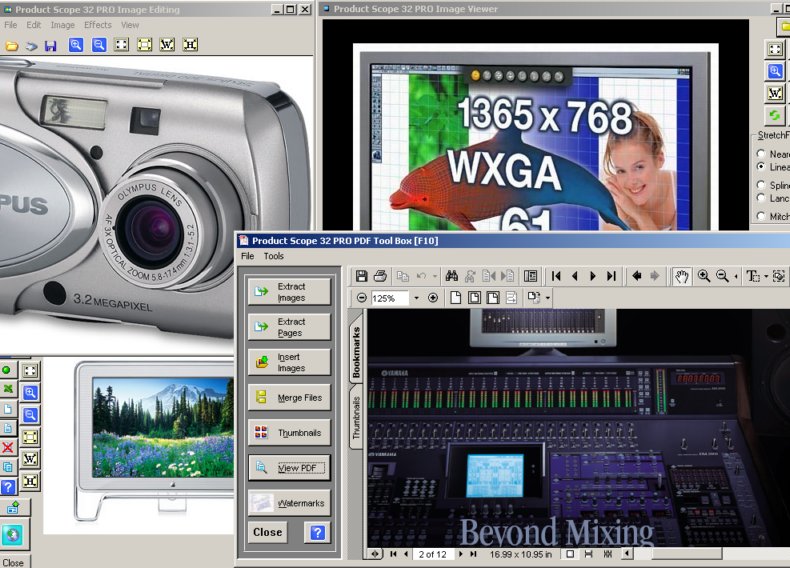This screenshot has width=790, height=568.
Task: Click the Merge Files button
Action: pos(289,398)
